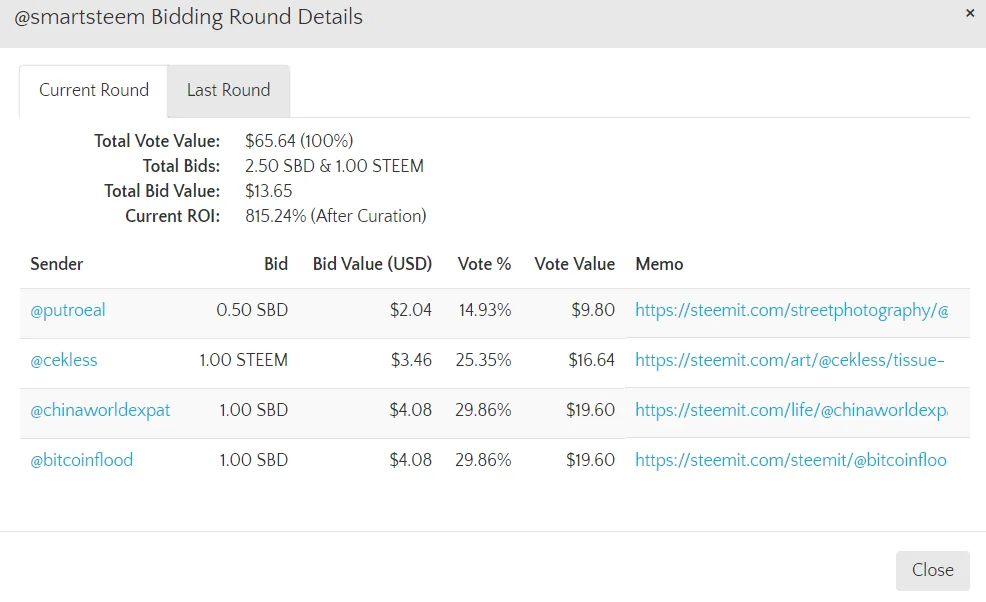
Task: Open @putroeal sender profile link
Action: tap(68, 310)
